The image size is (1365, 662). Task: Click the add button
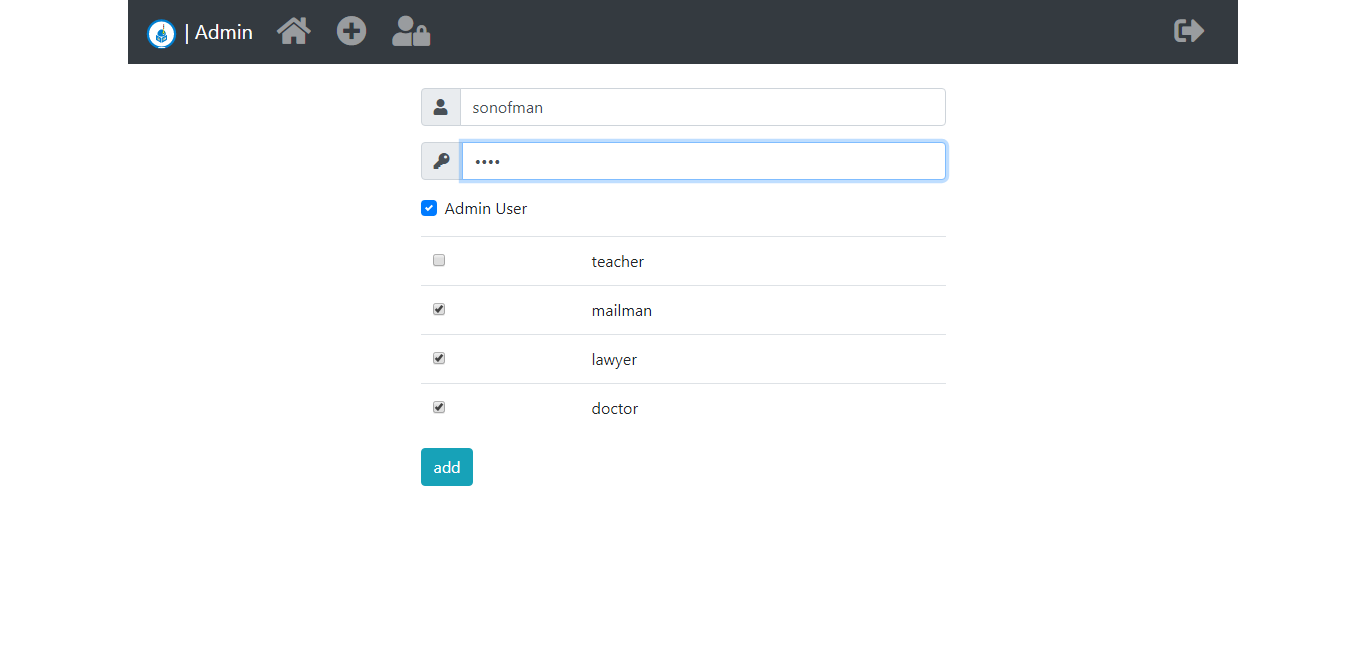(x=447, y=467)
